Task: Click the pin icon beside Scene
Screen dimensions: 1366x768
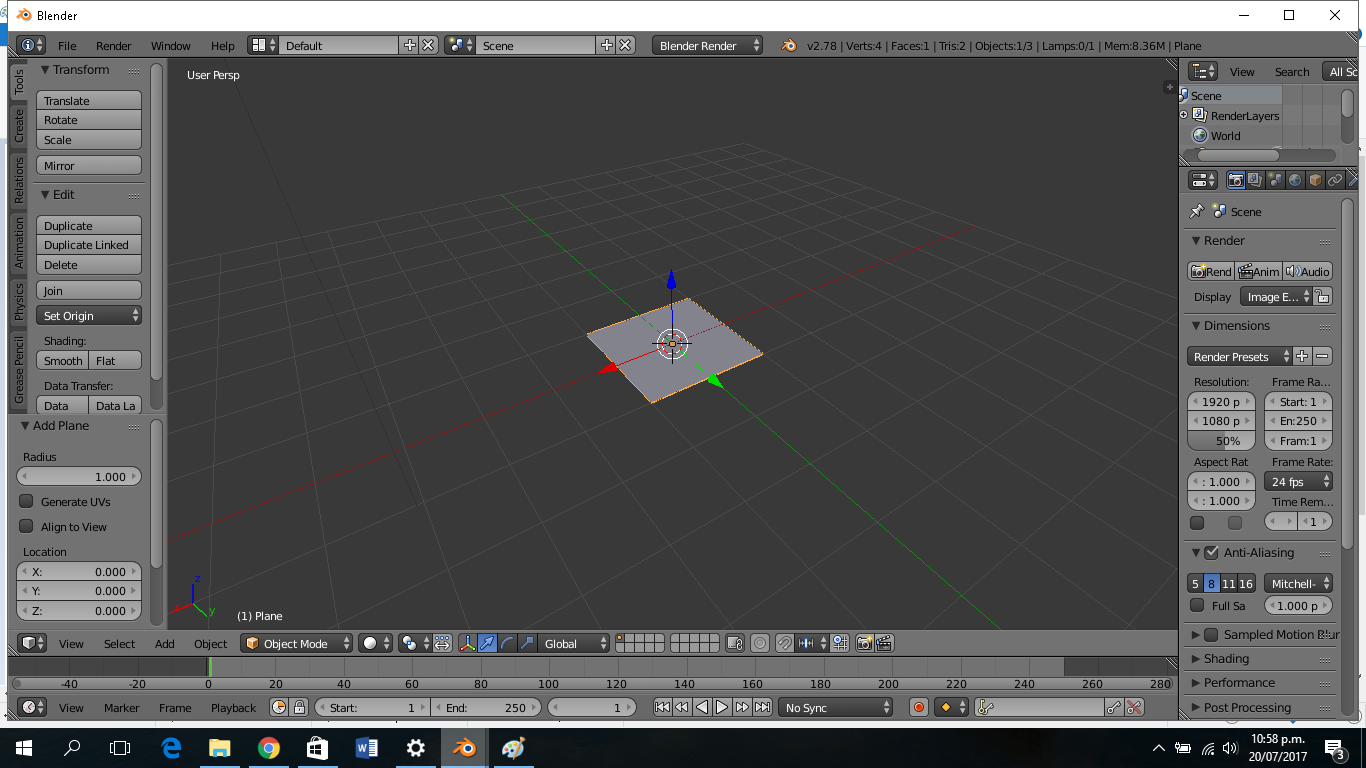Action: click(1196, 212)
